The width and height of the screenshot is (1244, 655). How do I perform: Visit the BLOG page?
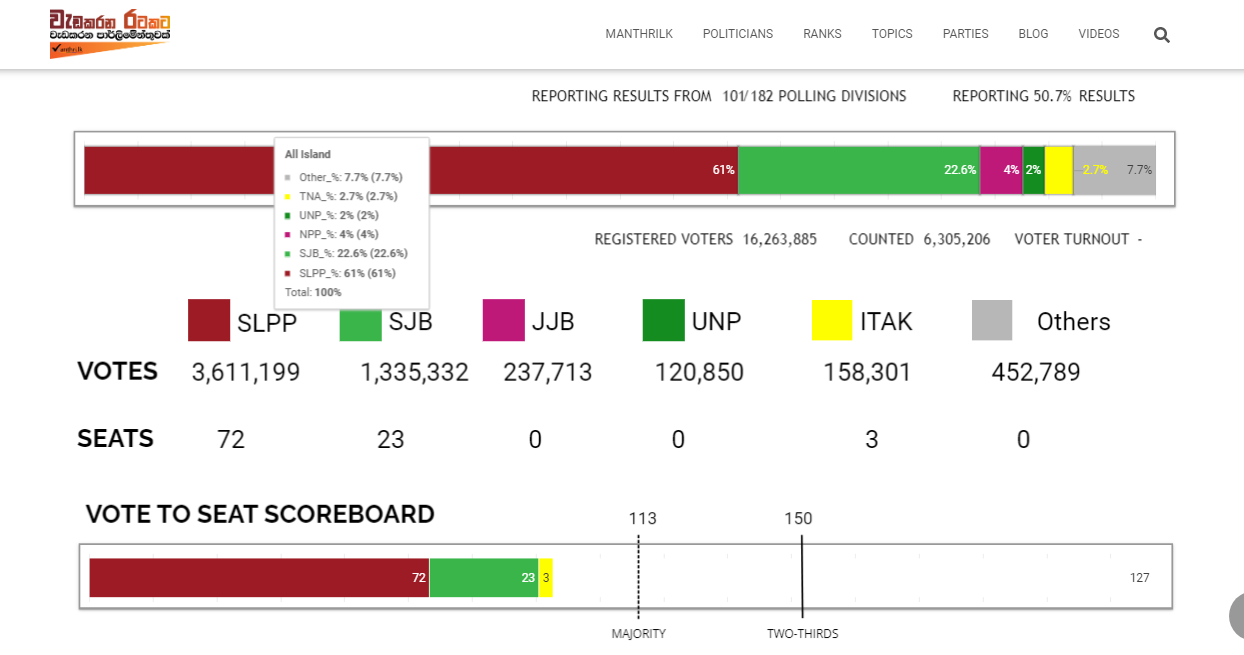coord(1033,34)
